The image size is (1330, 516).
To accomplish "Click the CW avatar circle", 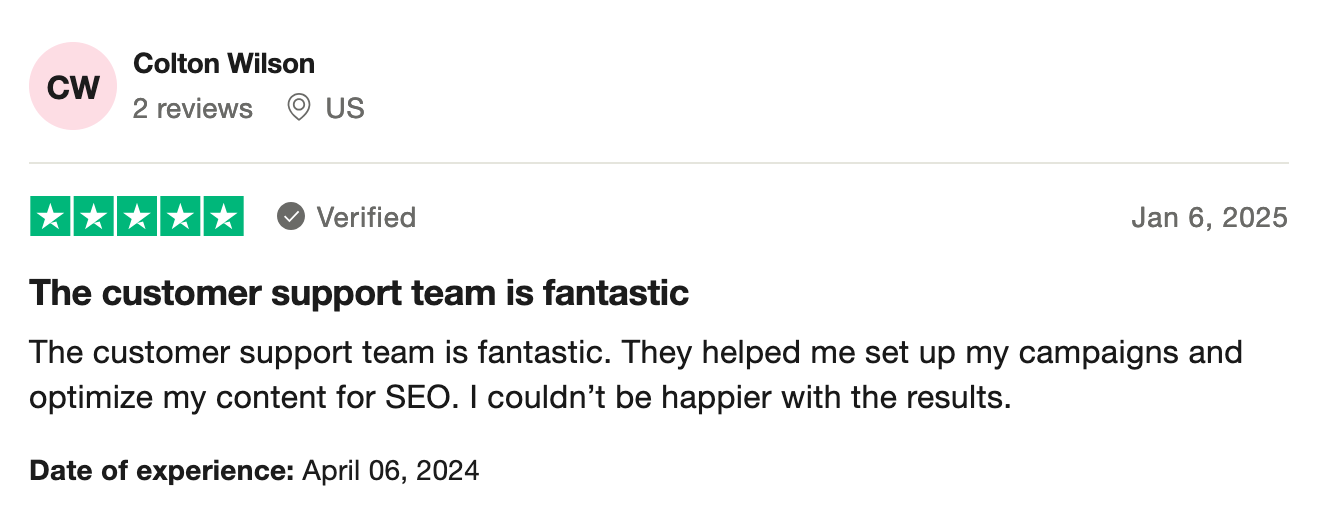I will pos(73,87).
